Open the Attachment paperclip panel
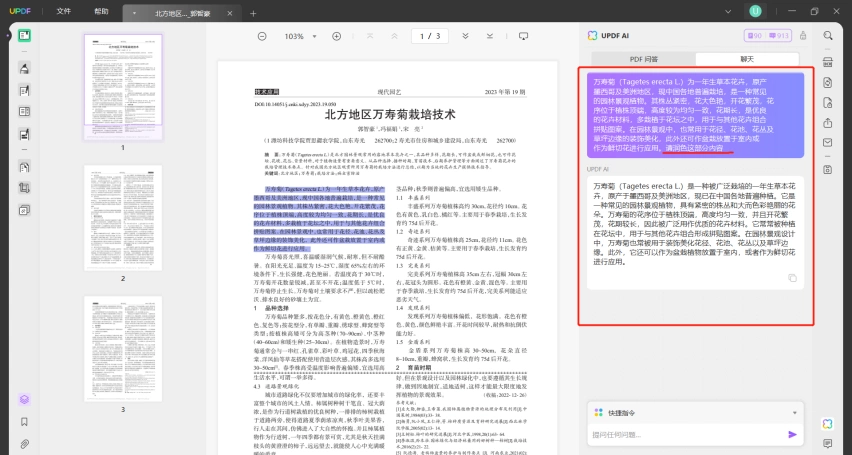This screenshot has height=455, width=852. coord(24,444)
